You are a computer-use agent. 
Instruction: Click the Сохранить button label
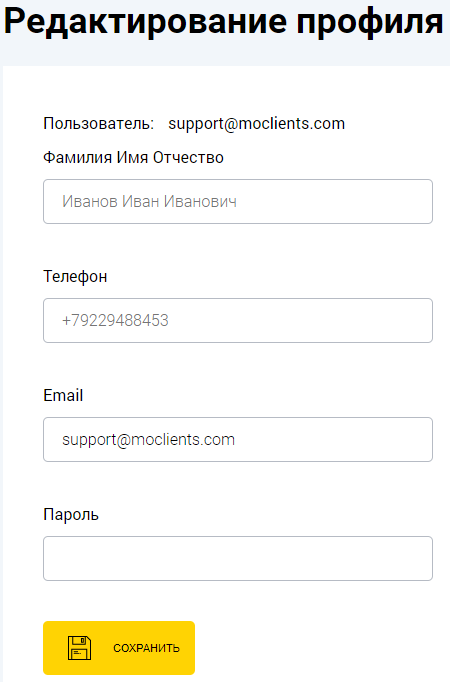pyautogui.click(x=146, y=648)
